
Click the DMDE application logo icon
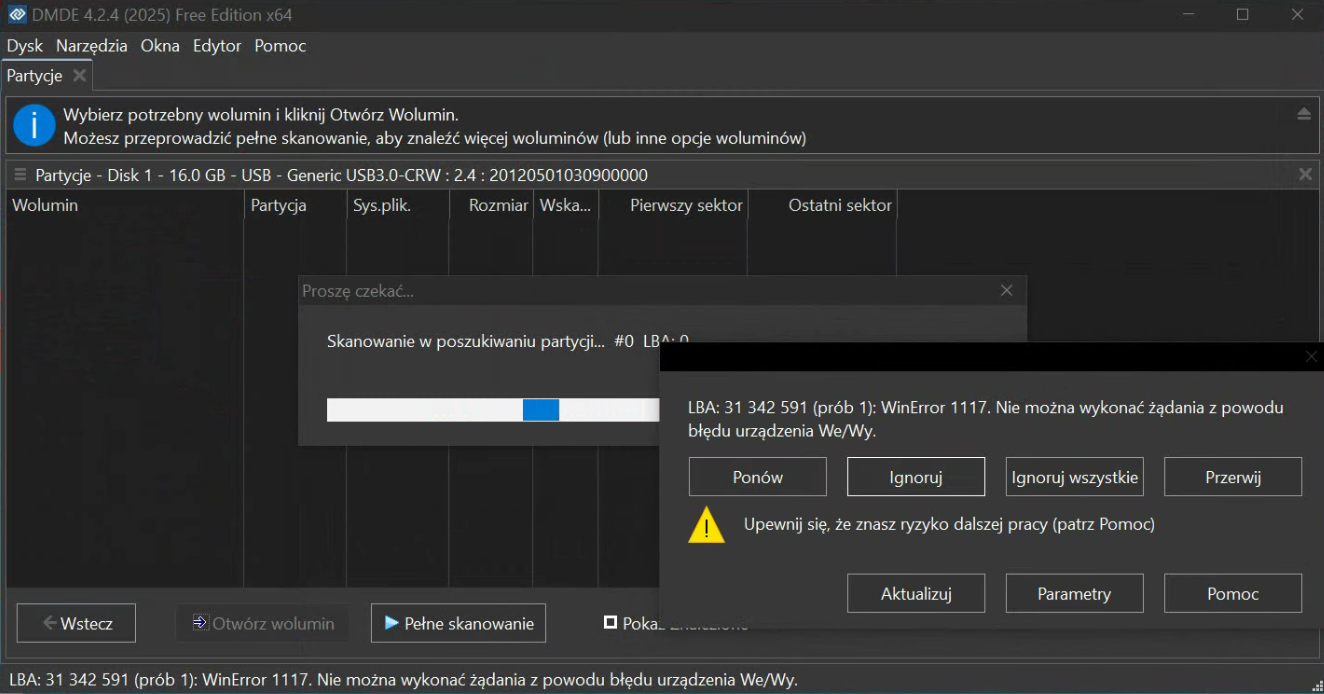pyautogui.click(x=17, y=15)
